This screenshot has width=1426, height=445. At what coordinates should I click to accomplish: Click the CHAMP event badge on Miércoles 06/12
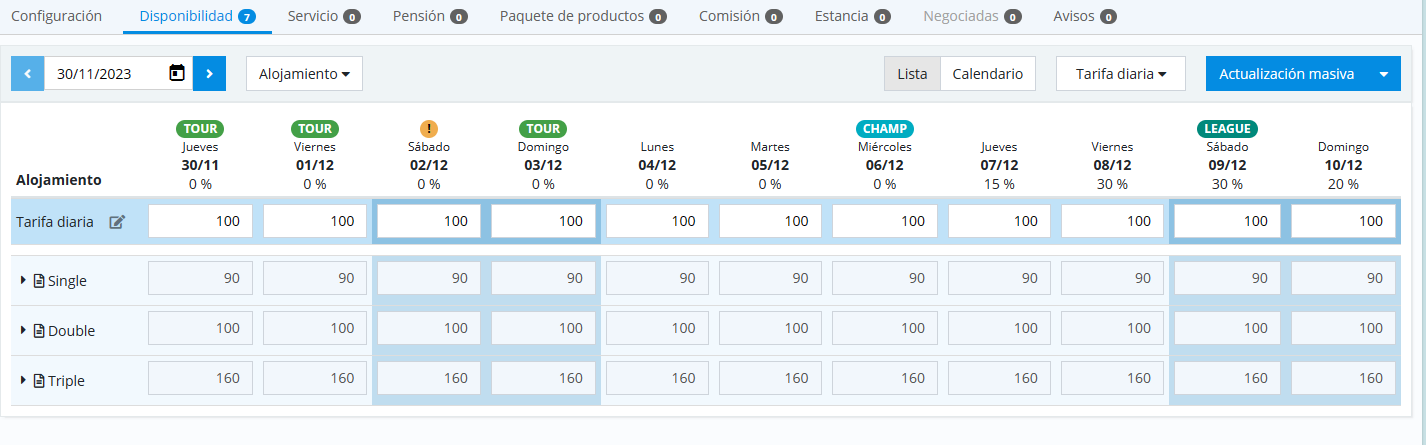click(x=885, y=129)
